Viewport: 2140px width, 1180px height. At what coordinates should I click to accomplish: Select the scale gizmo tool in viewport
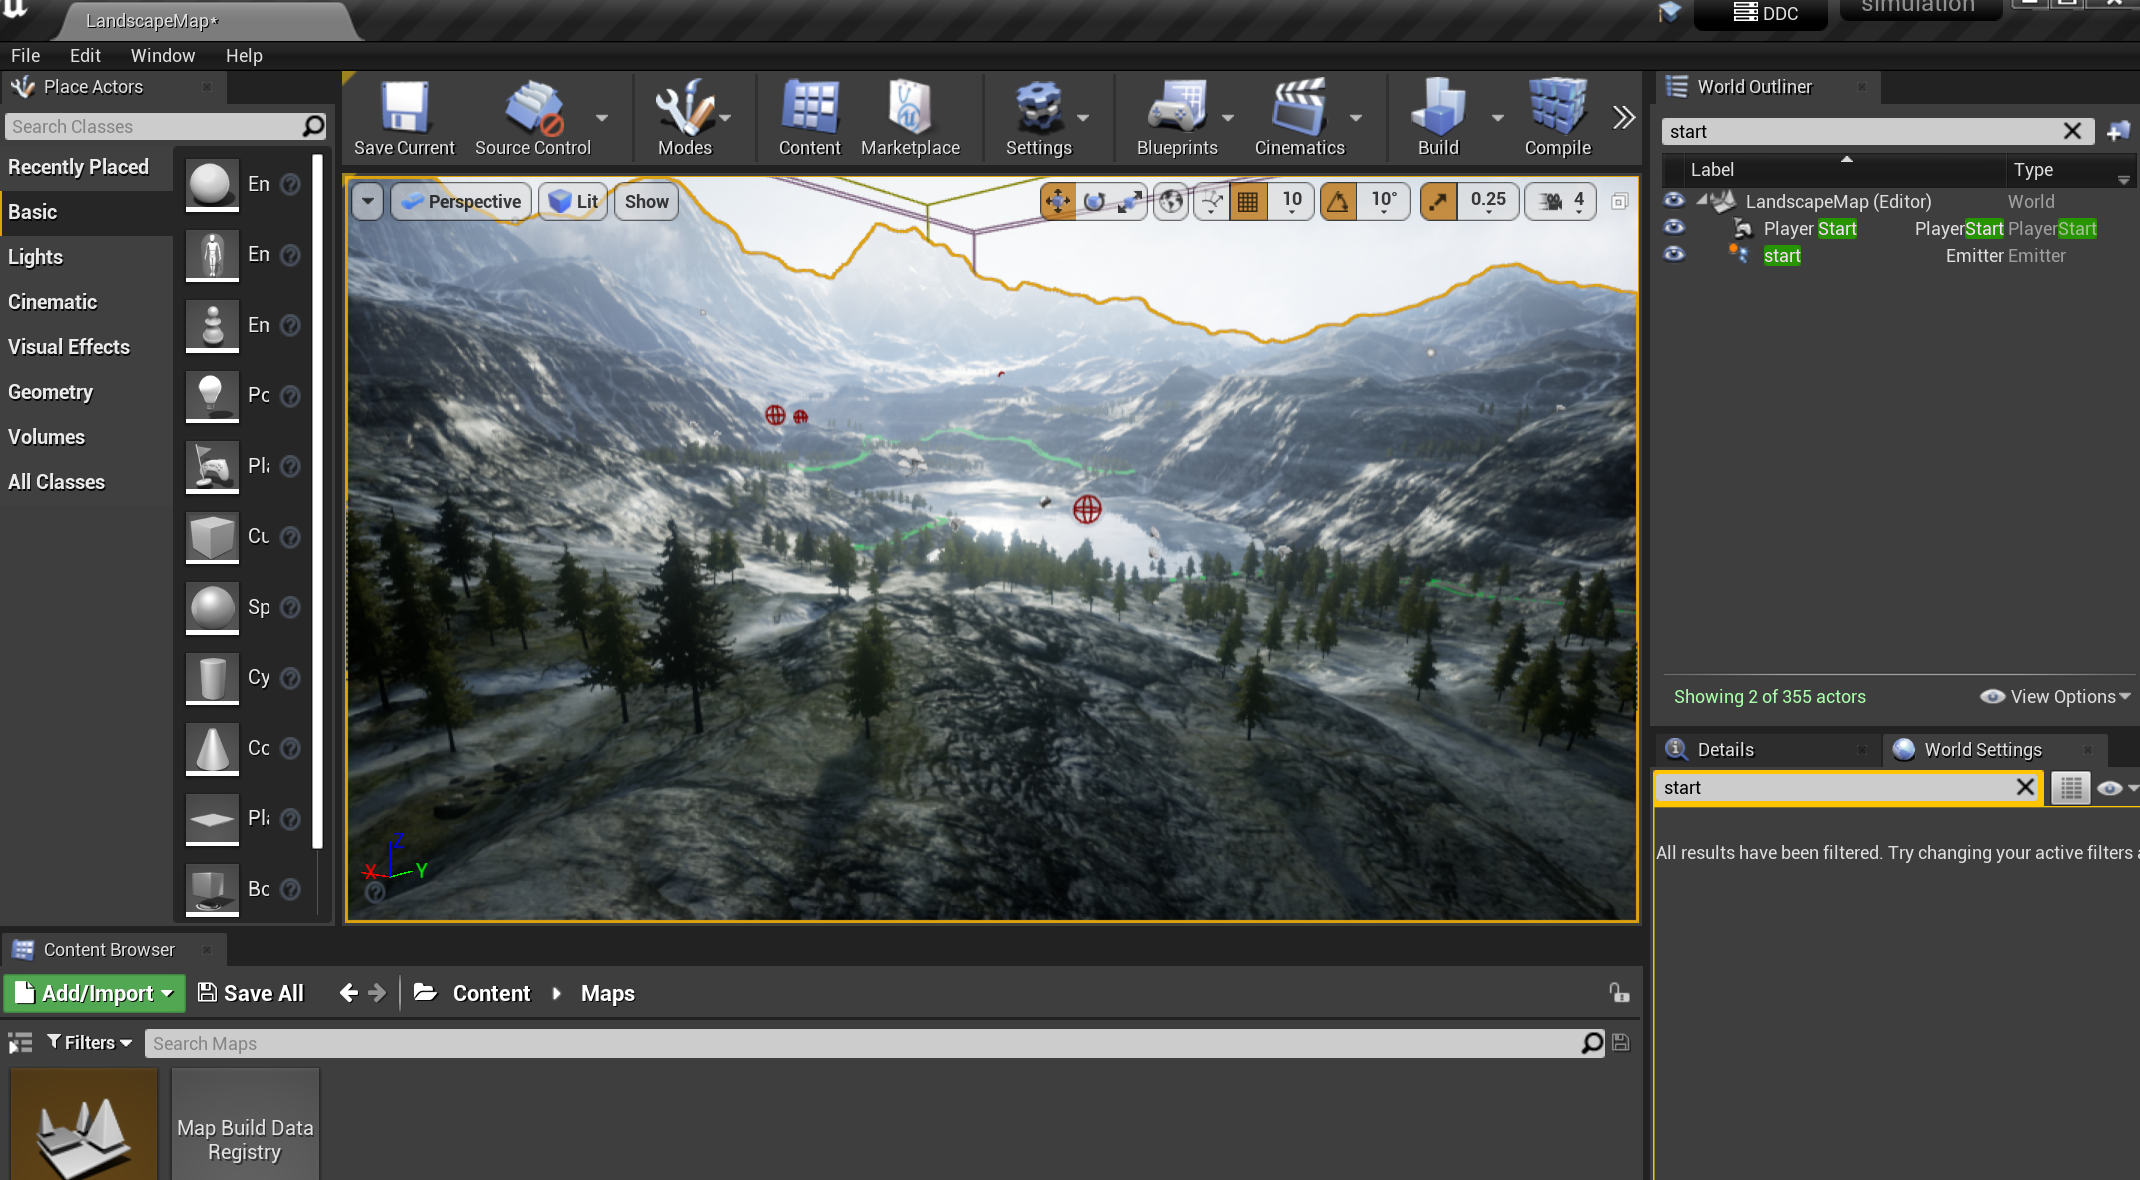1130,202
